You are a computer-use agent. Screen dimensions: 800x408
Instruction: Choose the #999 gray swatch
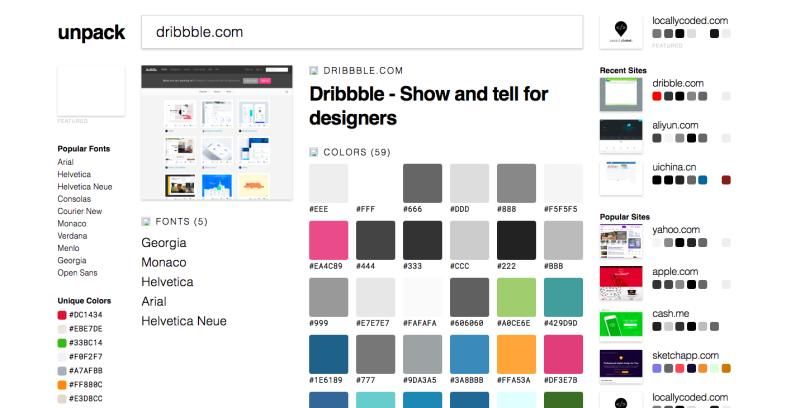click(x=329, y=297)
